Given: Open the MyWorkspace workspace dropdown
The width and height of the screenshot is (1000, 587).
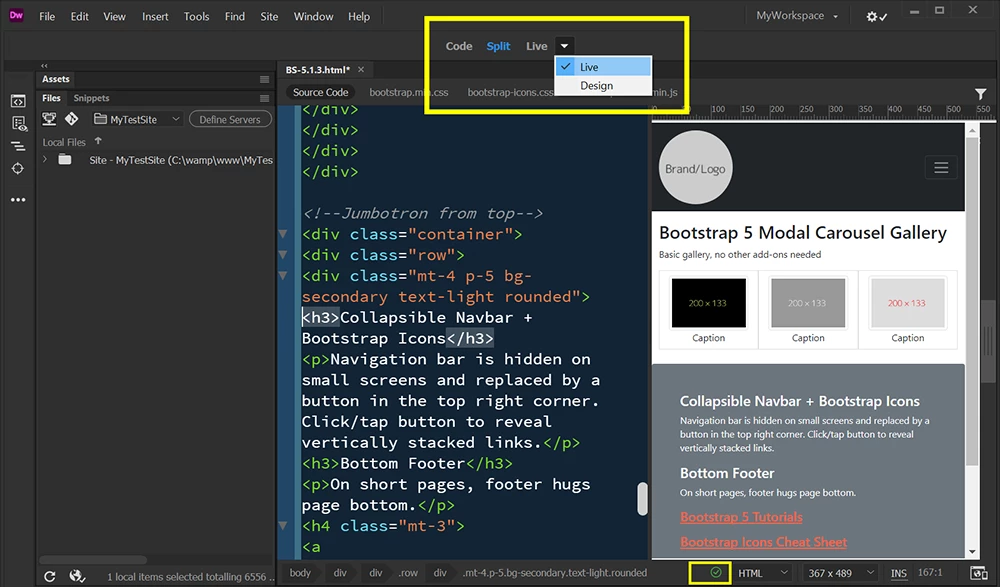Looking at the screenshot, I should [797, 16].
